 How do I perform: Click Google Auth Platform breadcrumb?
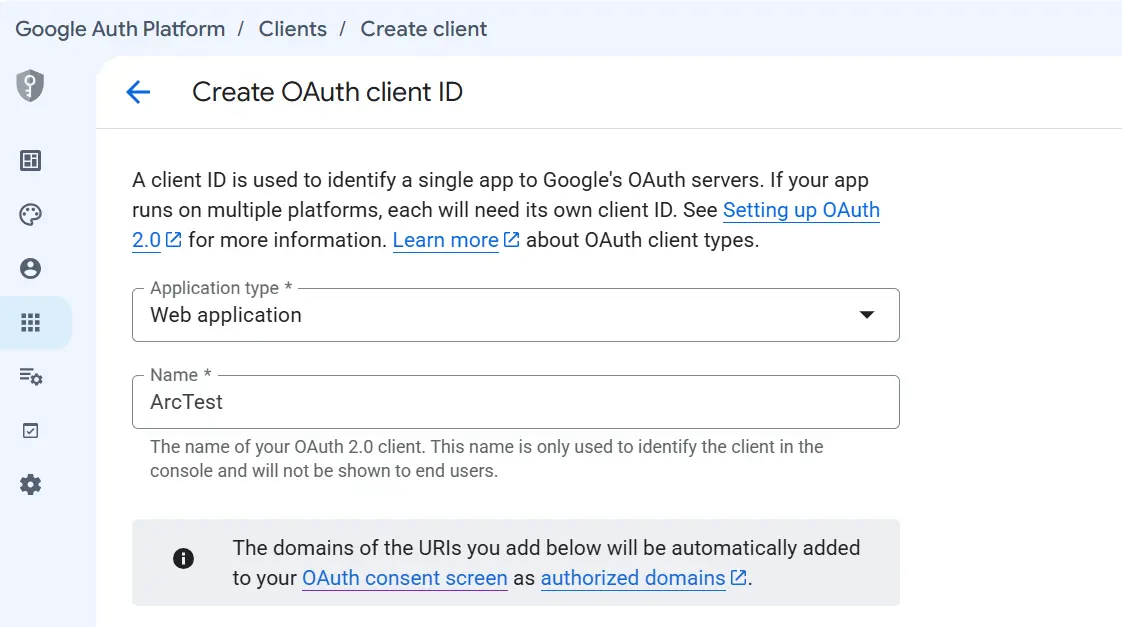click(120, 29)
